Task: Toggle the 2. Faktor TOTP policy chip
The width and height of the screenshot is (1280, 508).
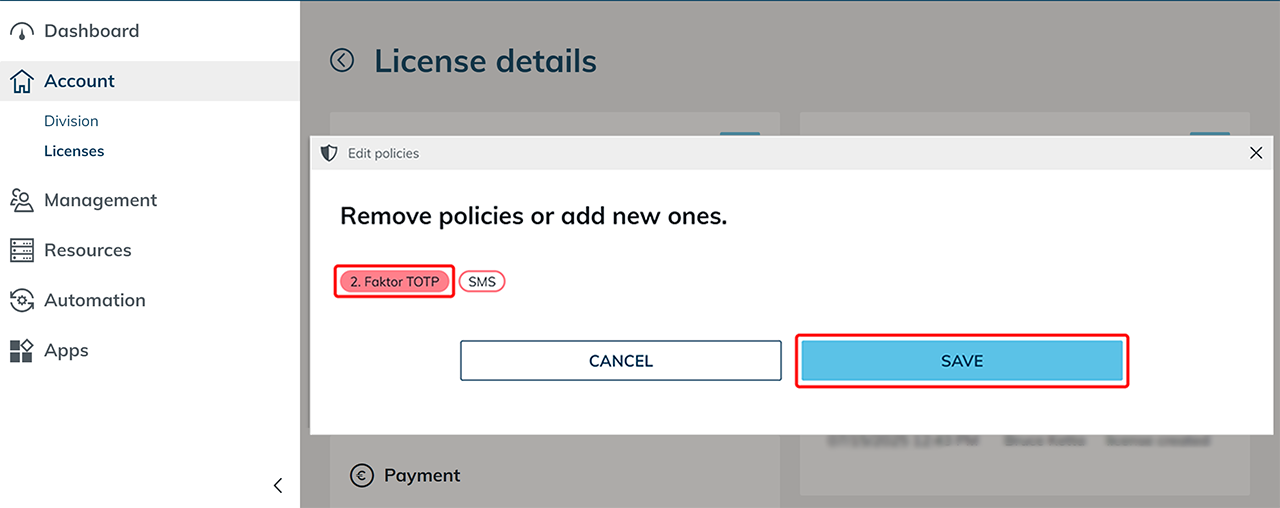Action: pos(394,282)
